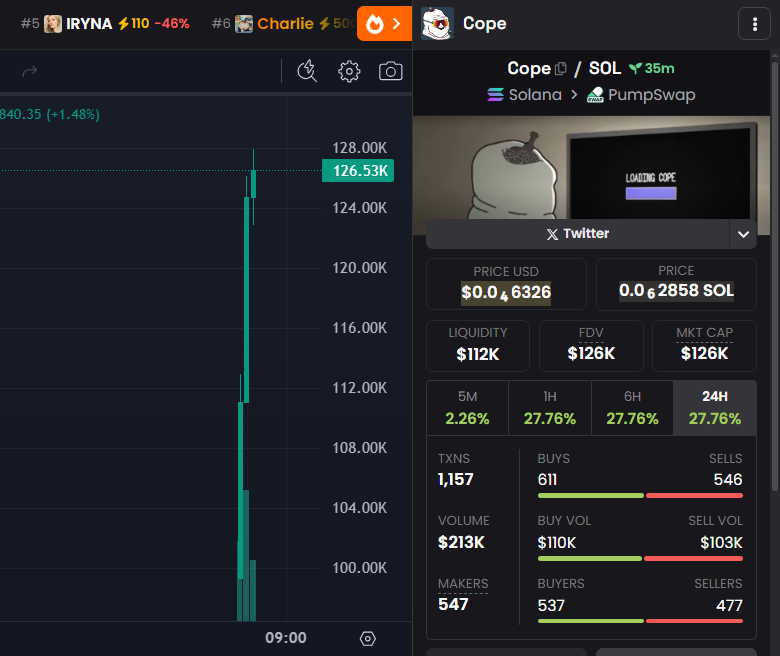Click the IRYNA trending token
Viewport: 780px width, 656px height.
105,23
